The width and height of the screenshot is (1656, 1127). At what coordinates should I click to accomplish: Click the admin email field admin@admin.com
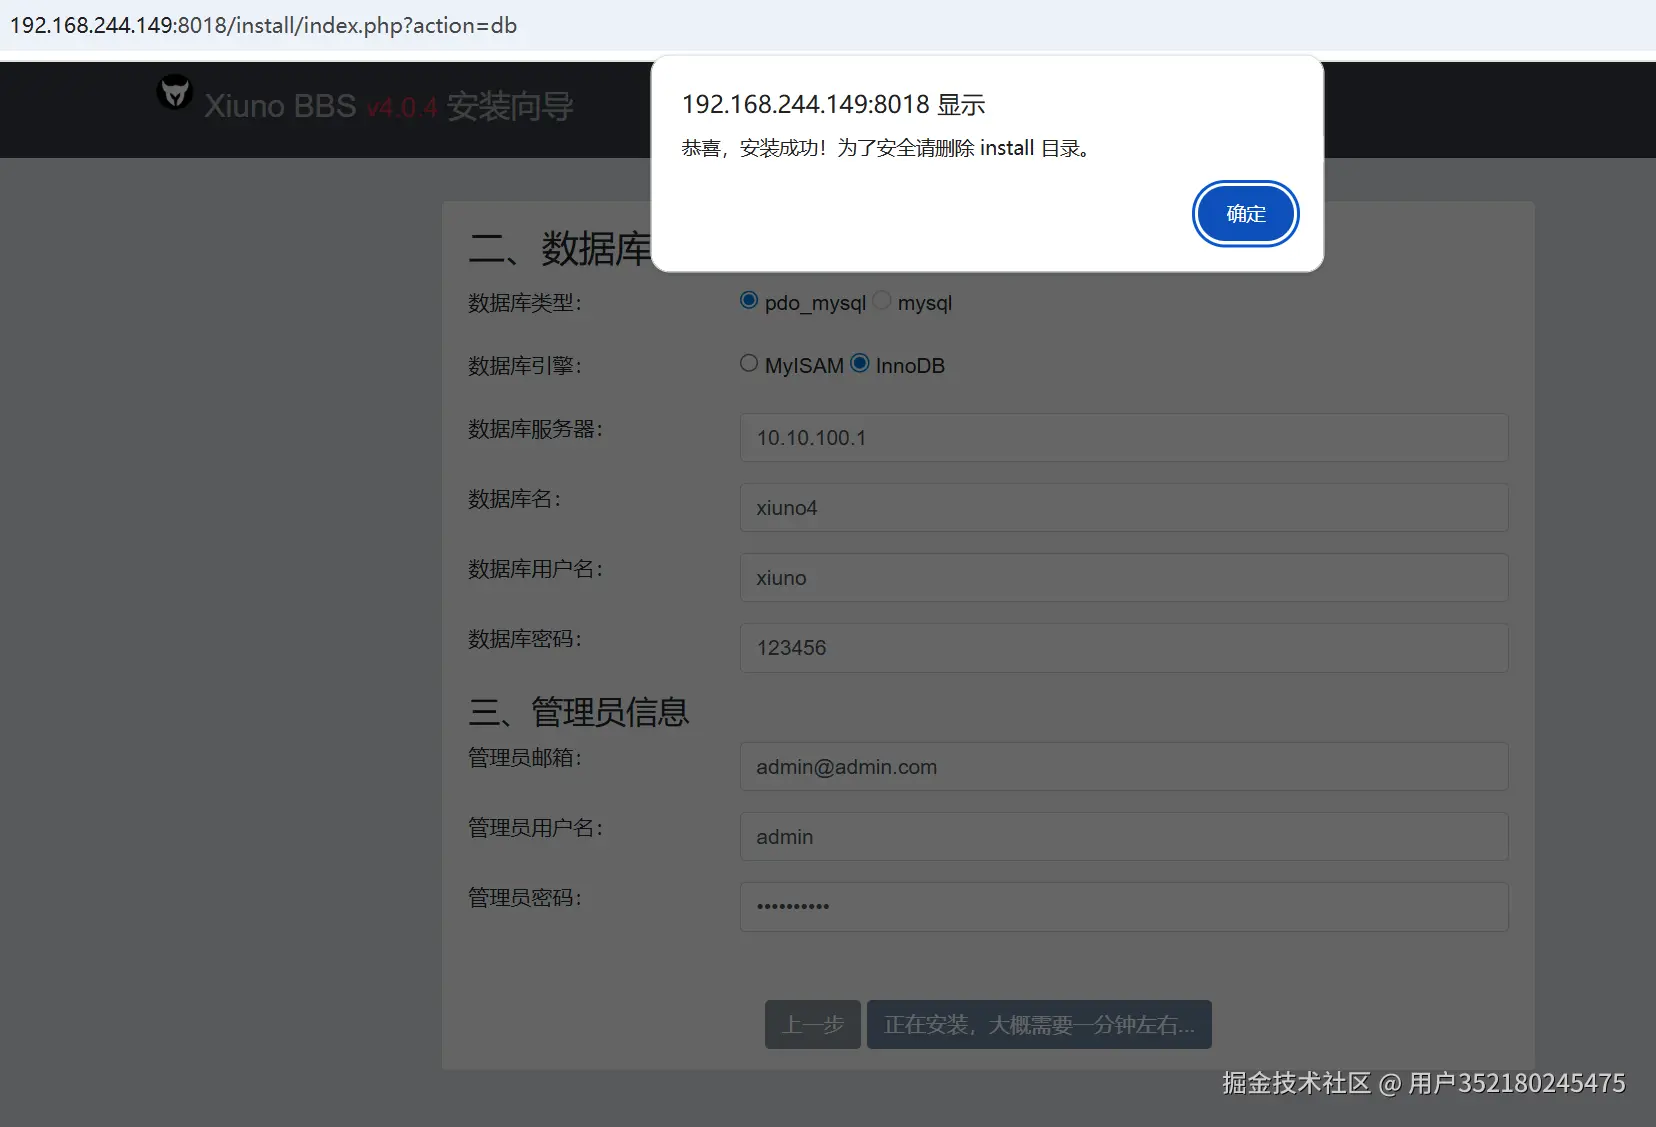point(1124,767)
